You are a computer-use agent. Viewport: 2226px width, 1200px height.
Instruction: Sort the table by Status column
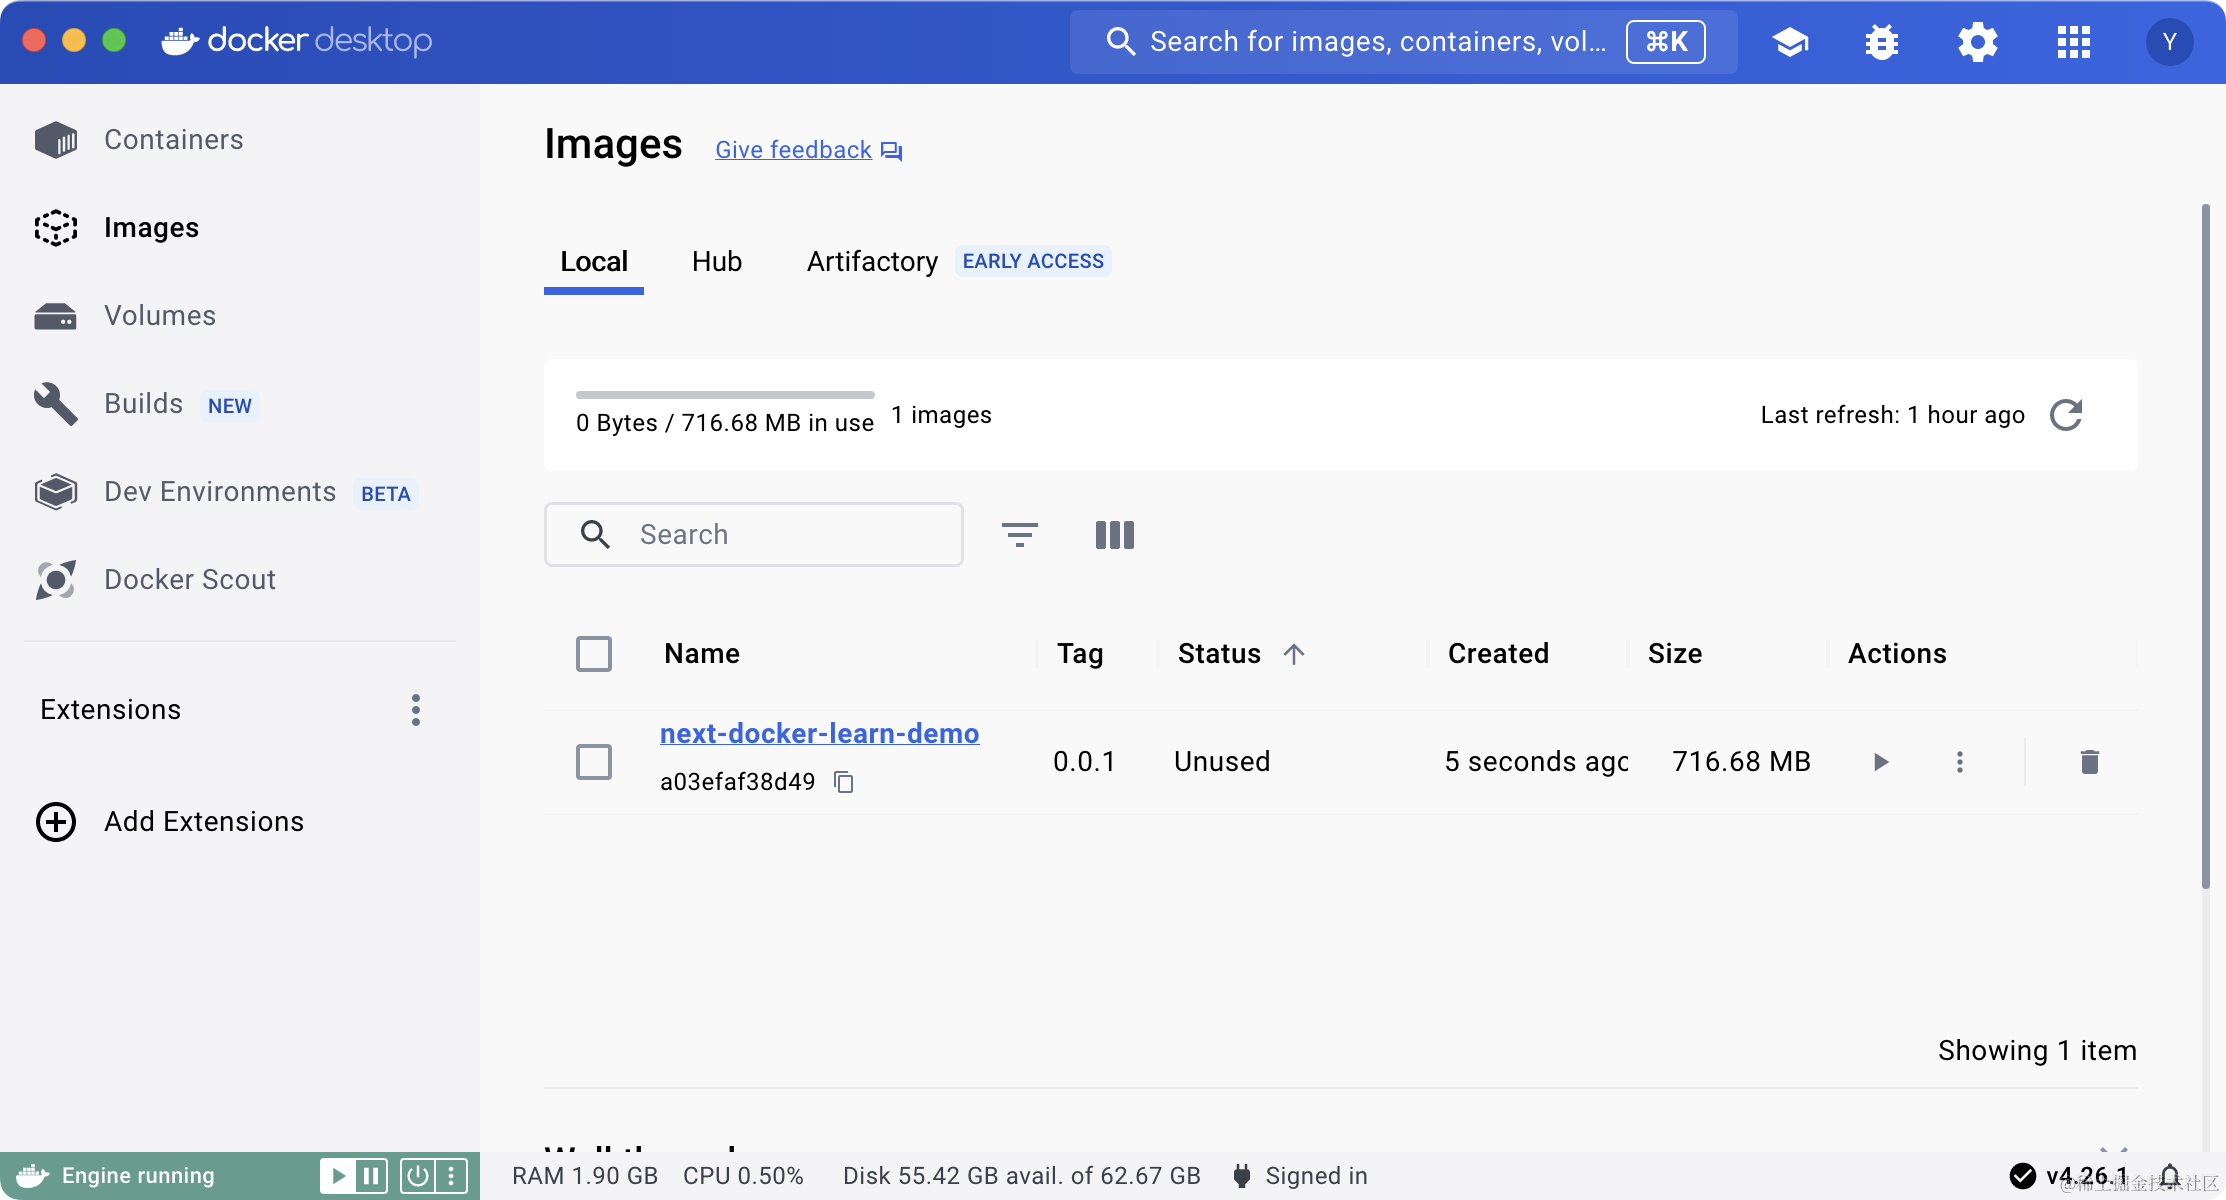pos(1219,654)
